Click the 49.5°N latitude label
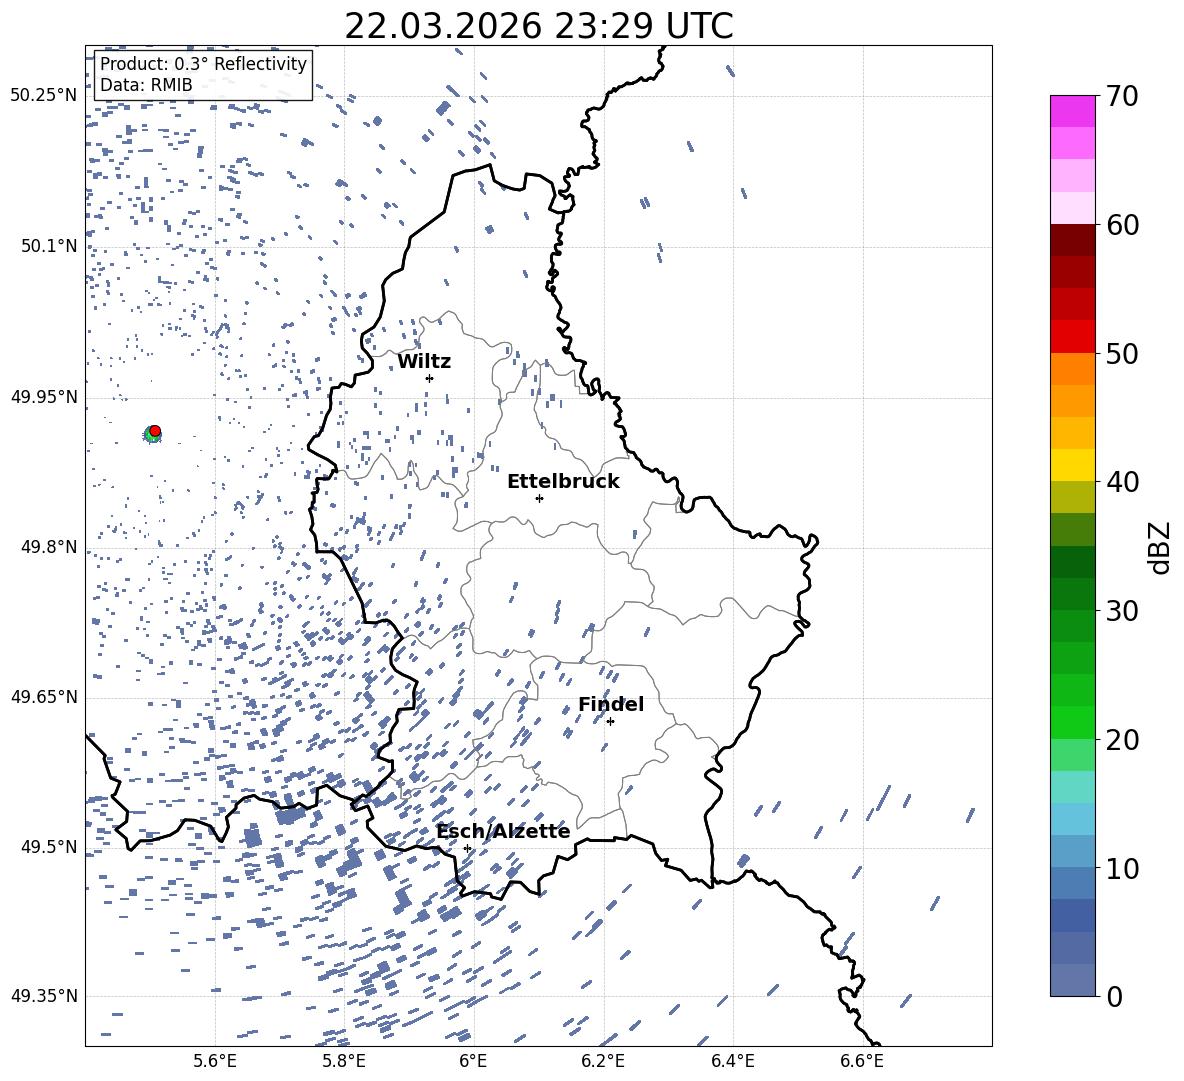The image size is (1184, 1081). 49,847
